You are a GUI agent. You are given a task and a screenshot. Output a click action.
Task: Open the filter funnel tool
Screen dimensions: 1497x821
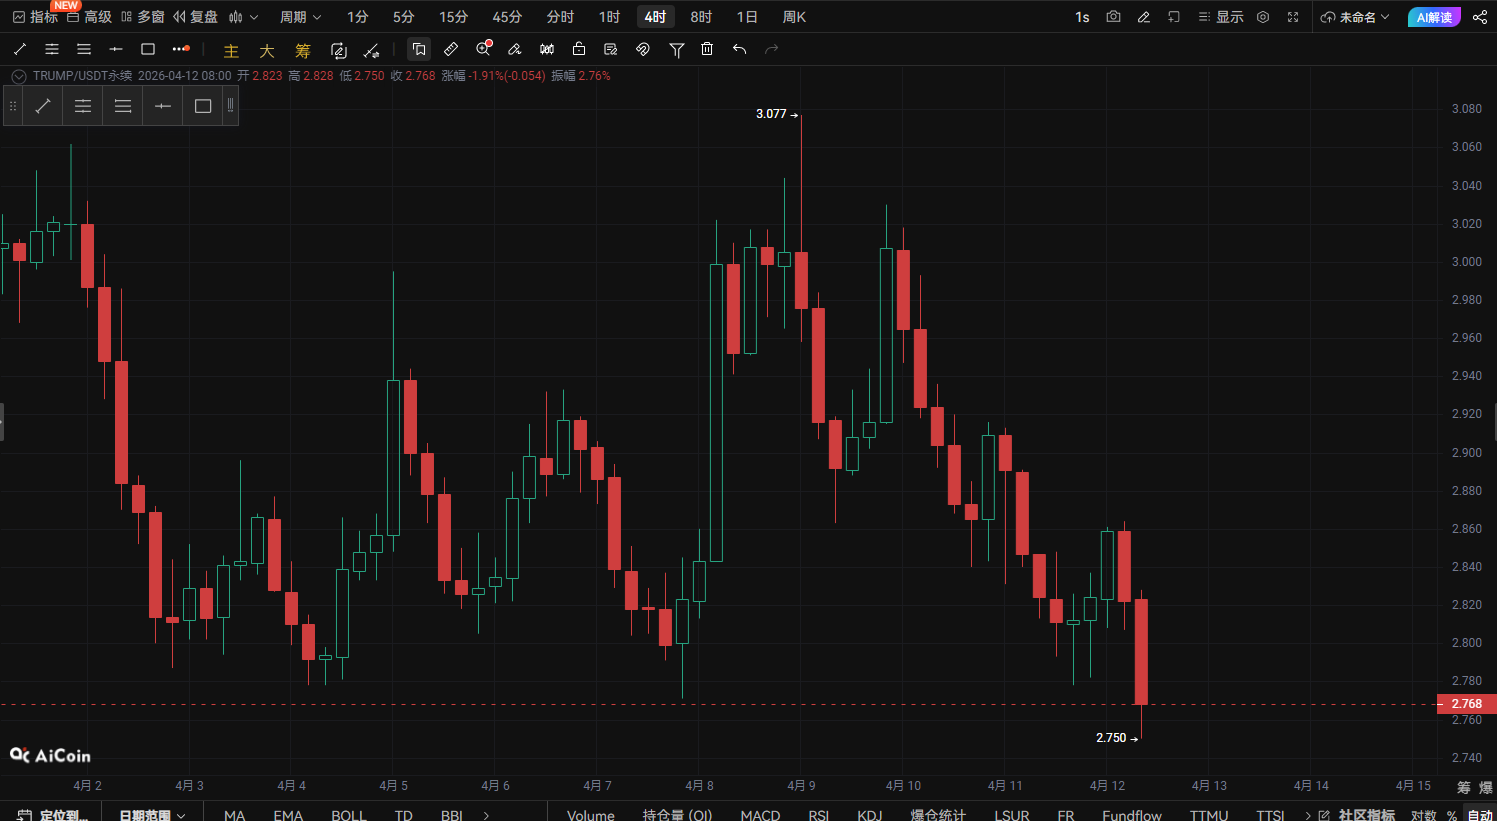677,49
